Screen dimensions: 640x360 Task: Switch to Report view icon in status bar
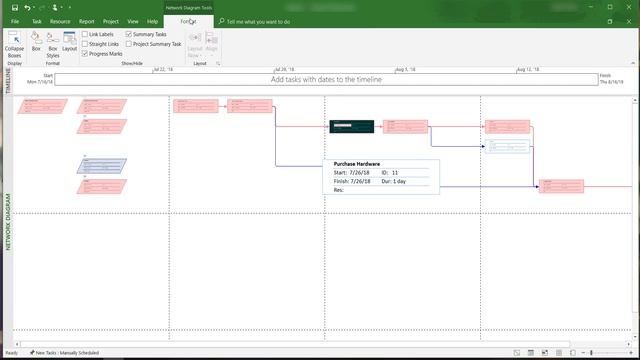[573, 353]
